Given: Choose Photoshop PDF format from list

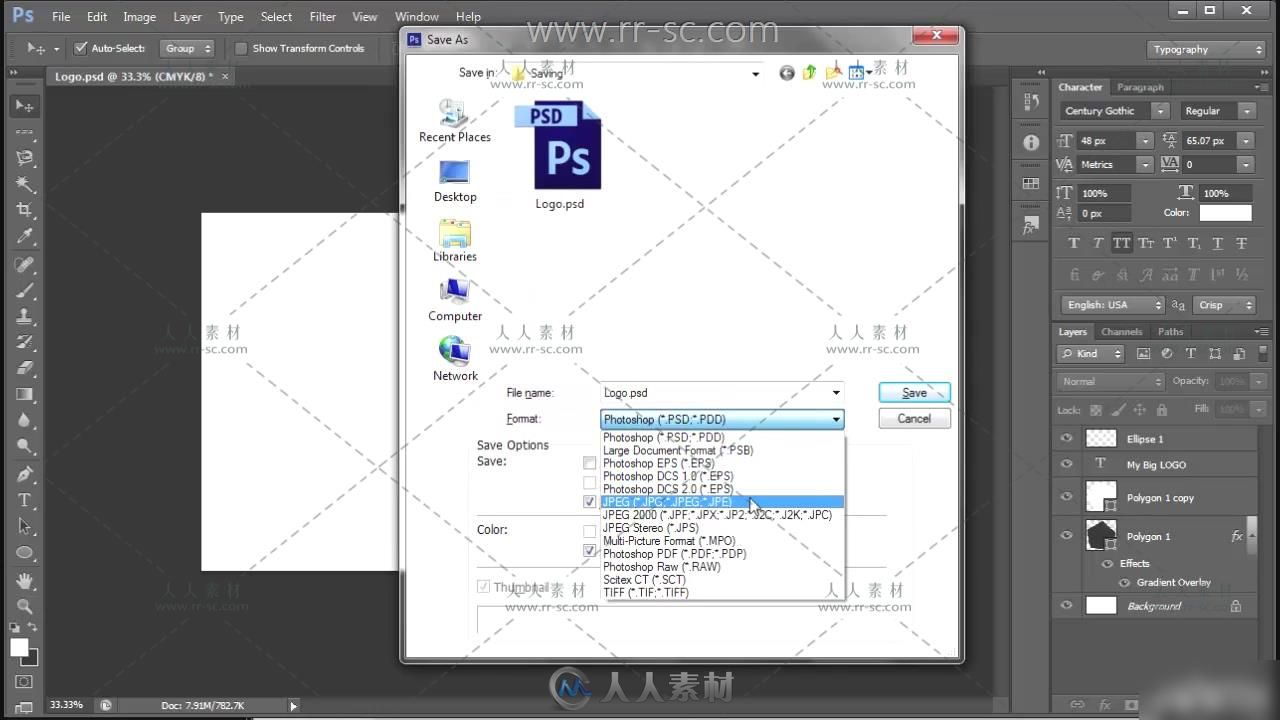Looking at the screenshot, I should [722, 554].
